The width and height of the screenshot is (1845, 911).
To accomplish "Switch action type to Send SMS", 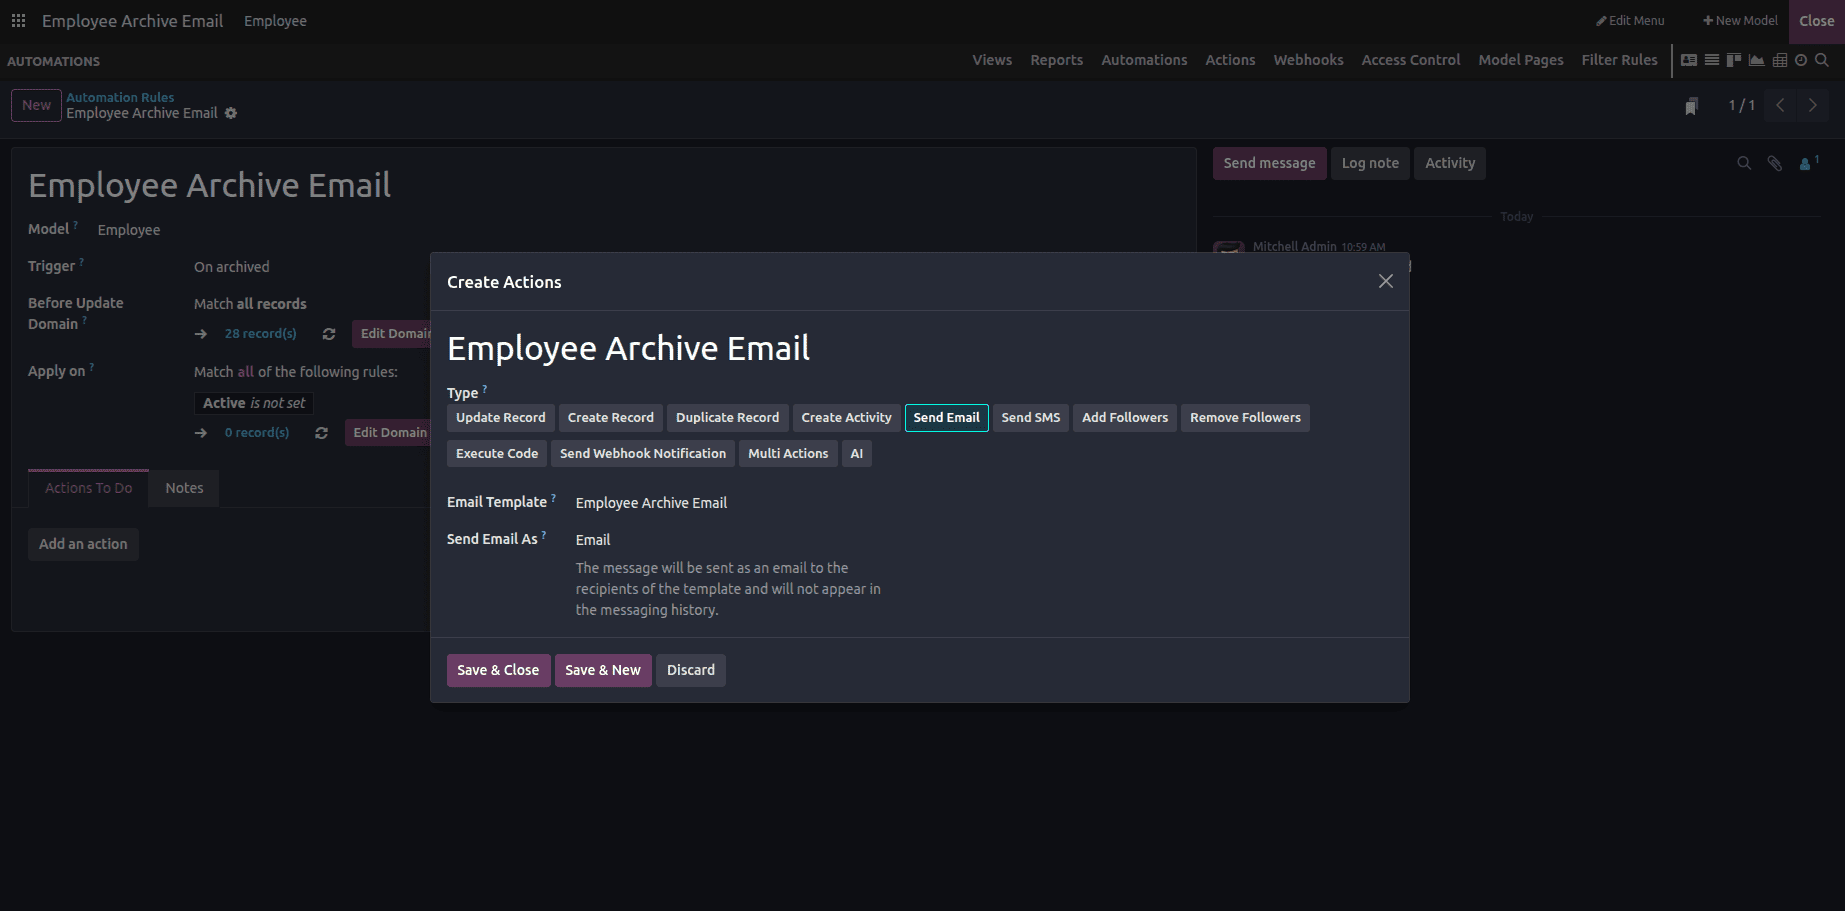I will coord(1030,417).
